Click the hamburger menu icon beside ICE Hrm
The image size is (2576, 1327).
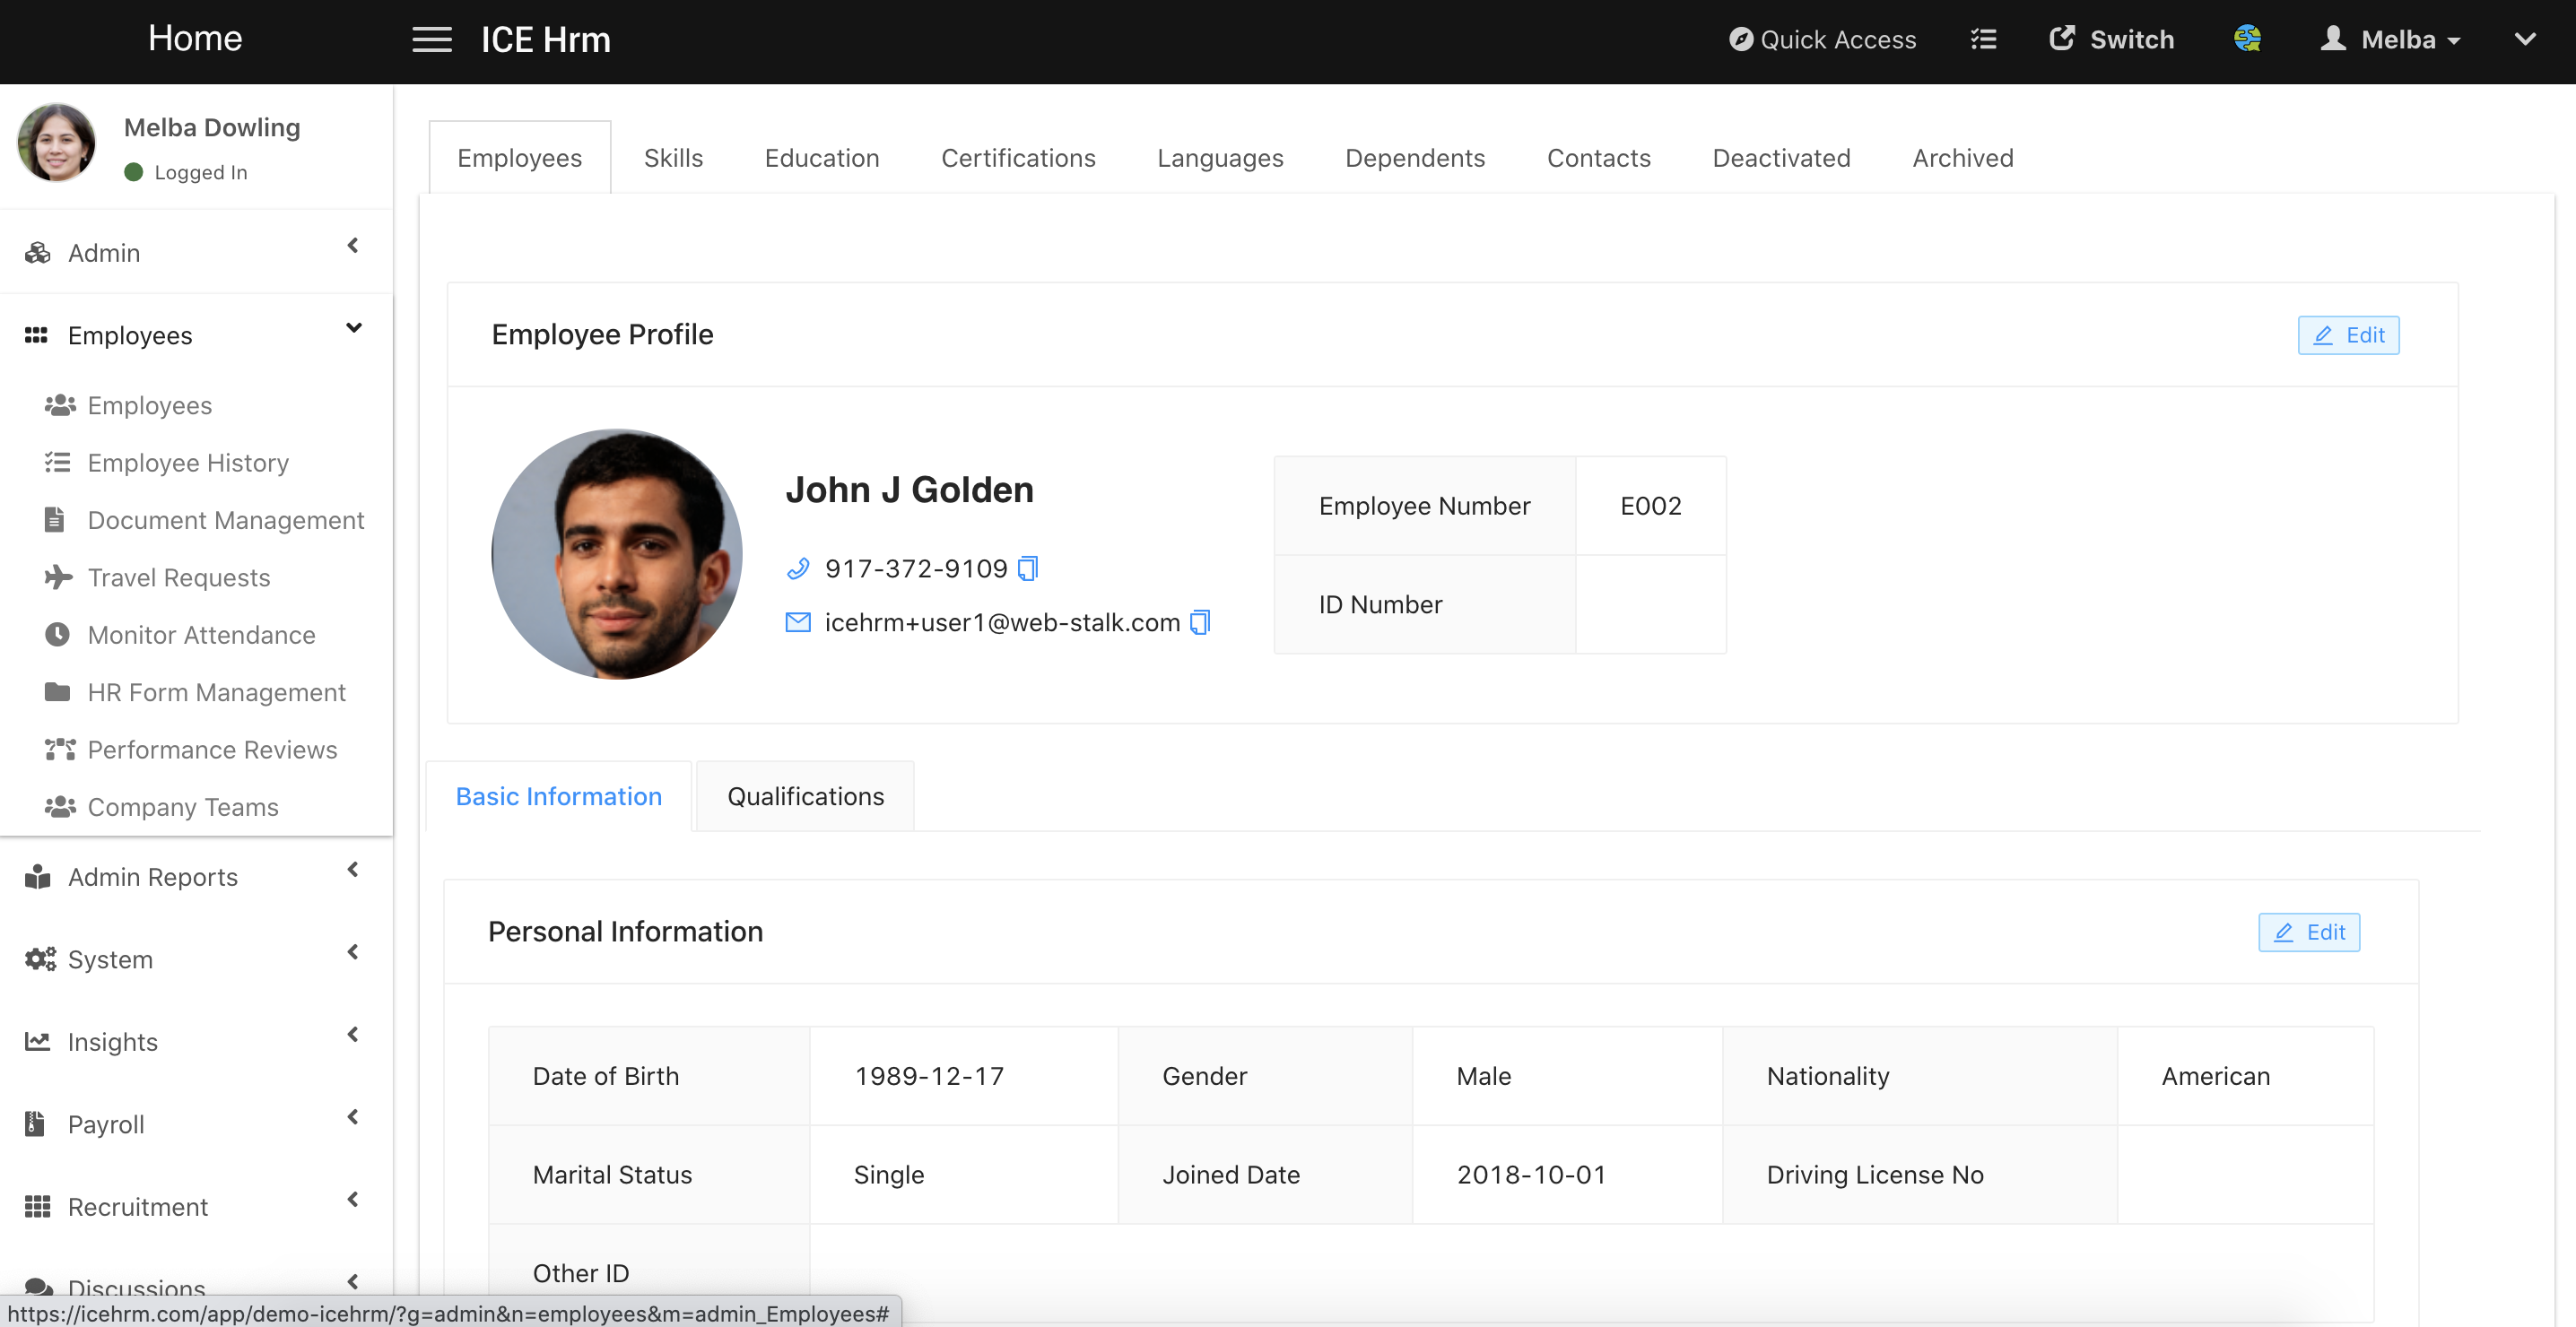pos(432,40)
